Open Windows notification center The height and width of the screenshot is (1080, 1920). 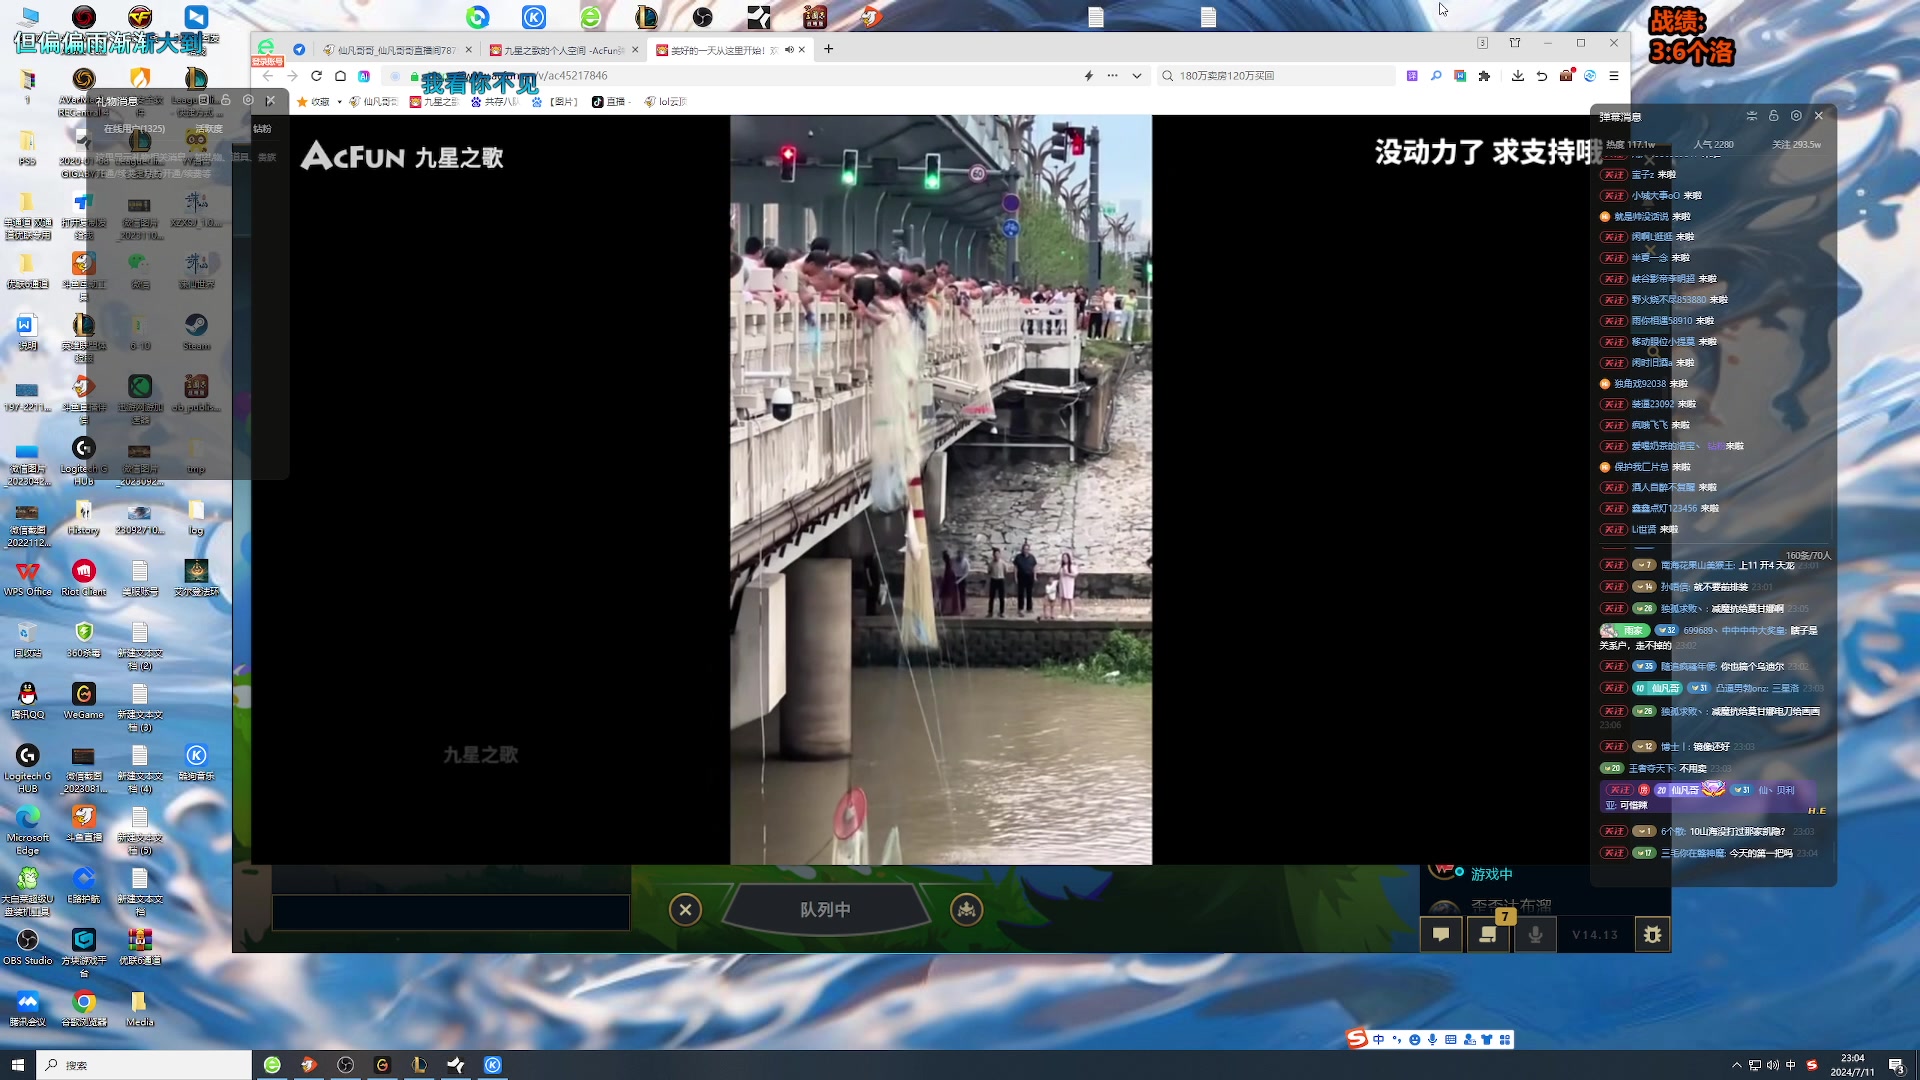(x=1896, y=1065)
